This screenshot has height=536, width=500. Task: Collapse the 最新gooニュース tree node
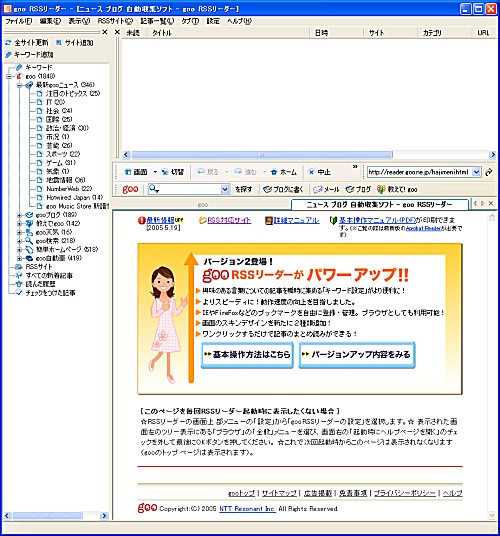coord(19,85)
